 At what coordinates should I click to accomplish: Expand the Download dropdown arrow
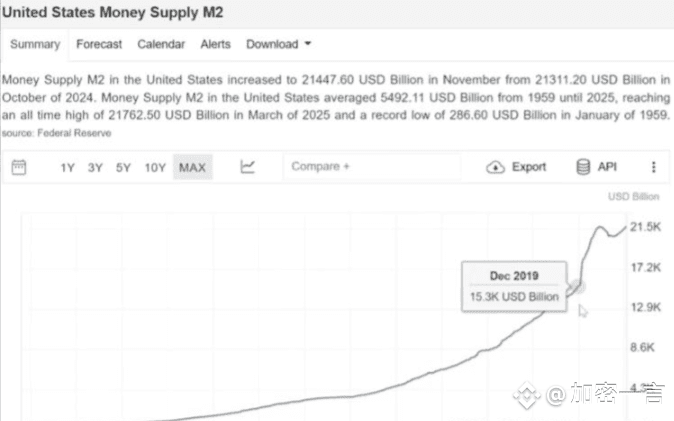(308, 44)
